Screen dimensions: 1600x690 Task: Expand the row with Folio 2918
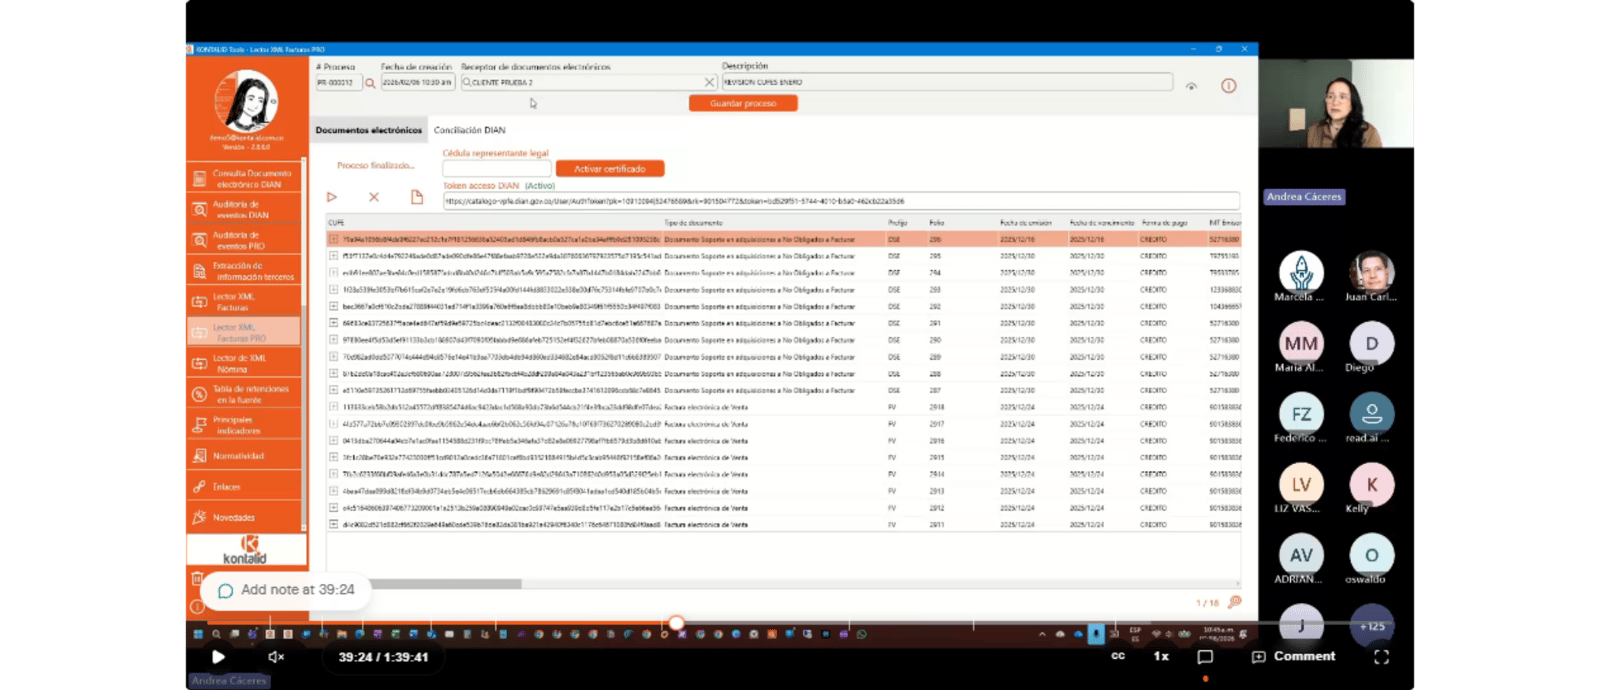pyautogui.click(x=334, y=407)
